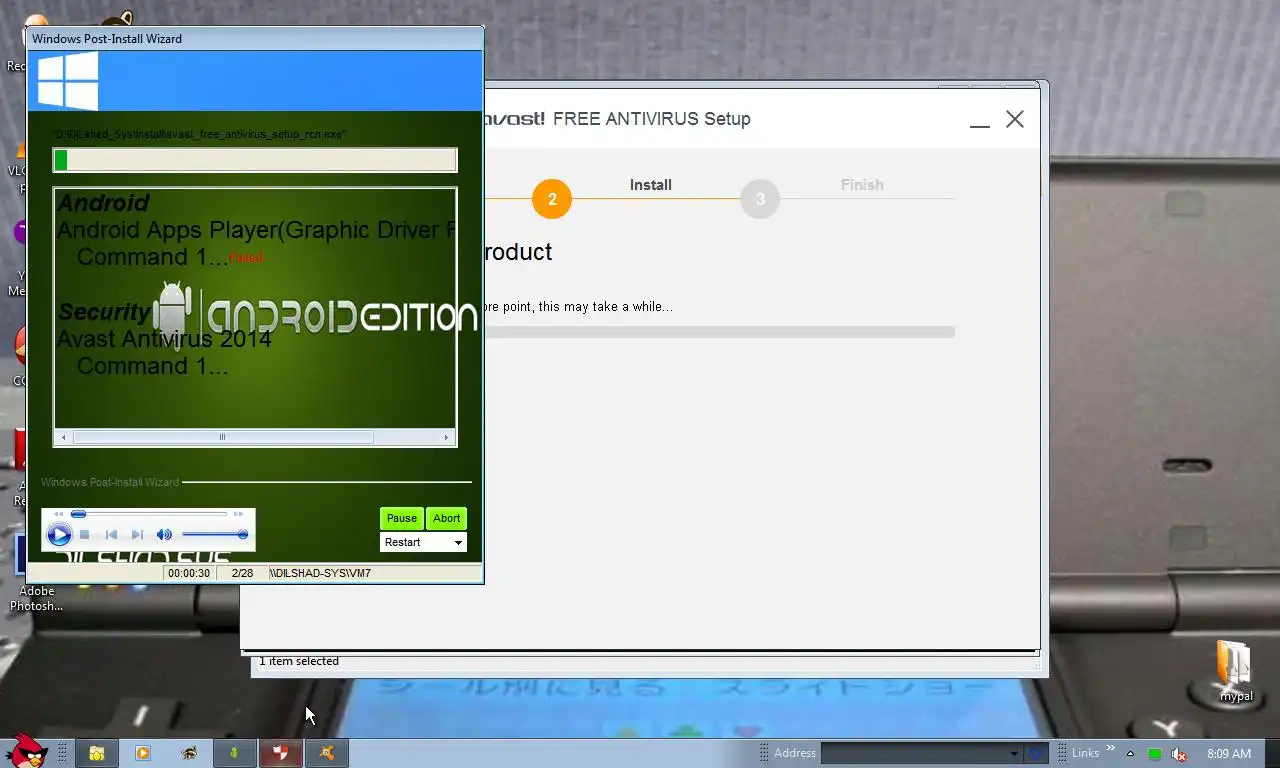This screenshot has height=768, width=1280.
Task: Click the horizontal scrollbar in install list
Action: (255, 437)
